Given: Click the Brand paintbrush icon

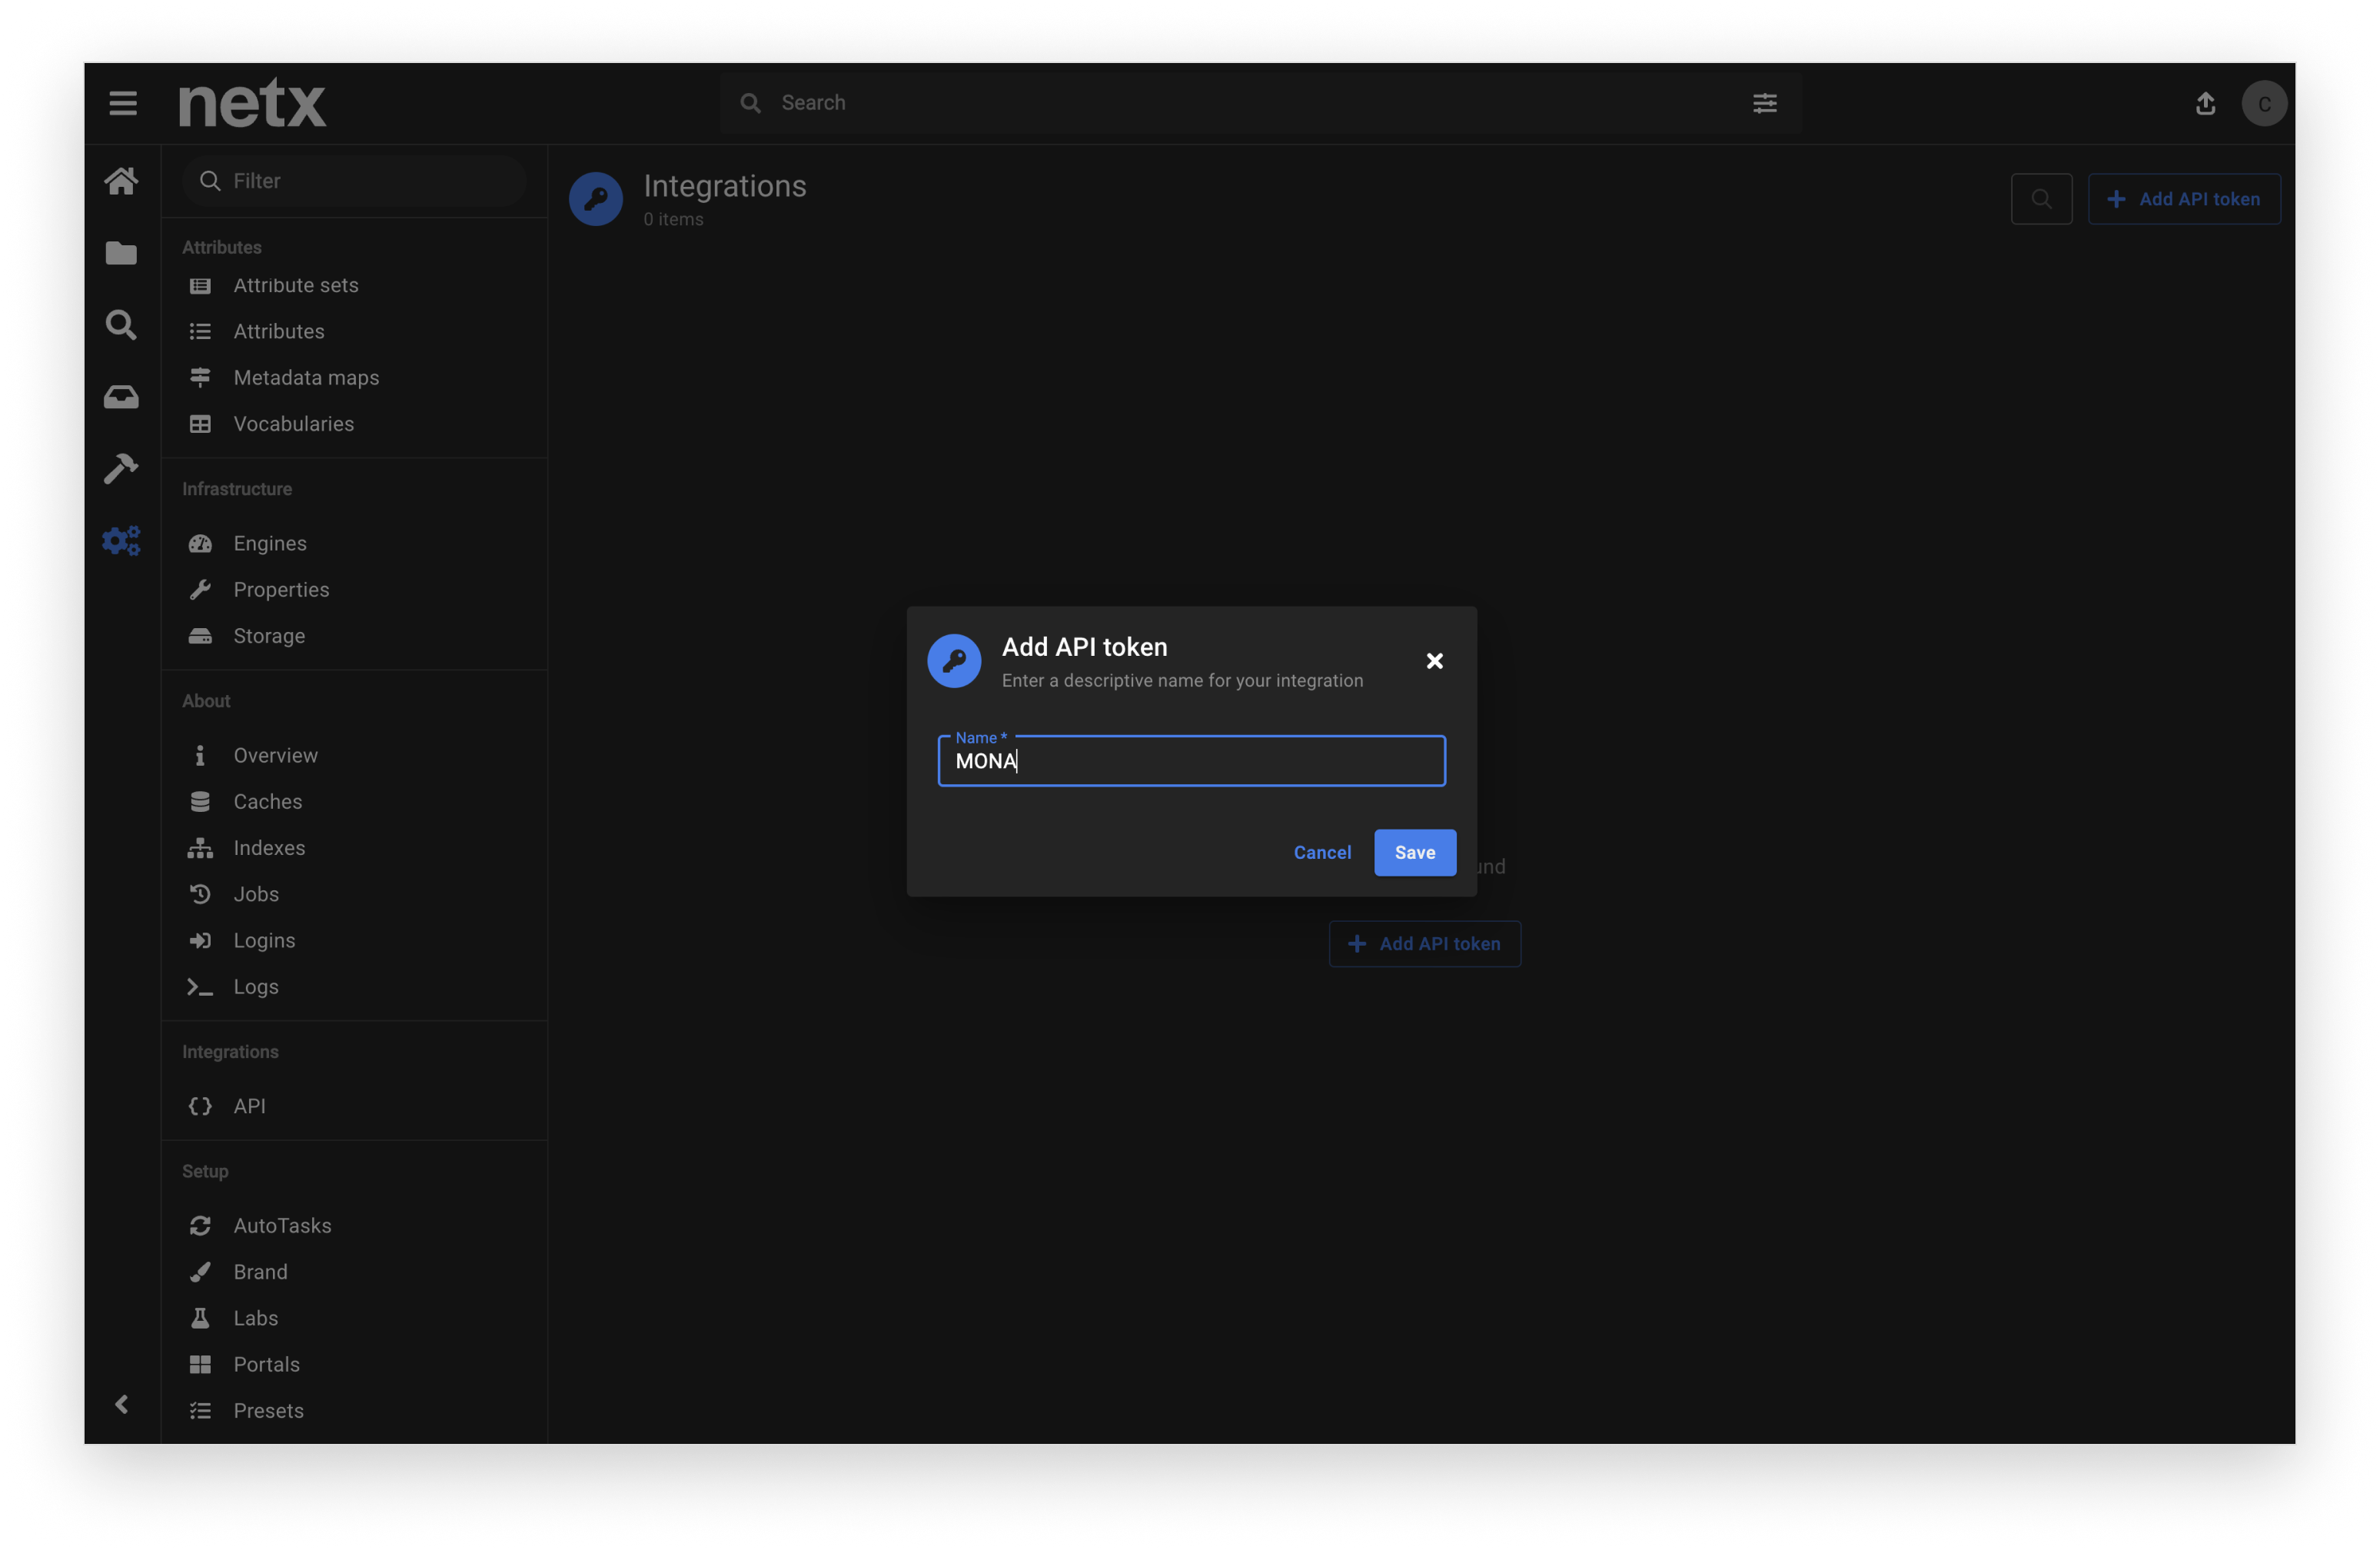Looking at the screenshot, I should pyautogui.click(x=200, y=1271).
